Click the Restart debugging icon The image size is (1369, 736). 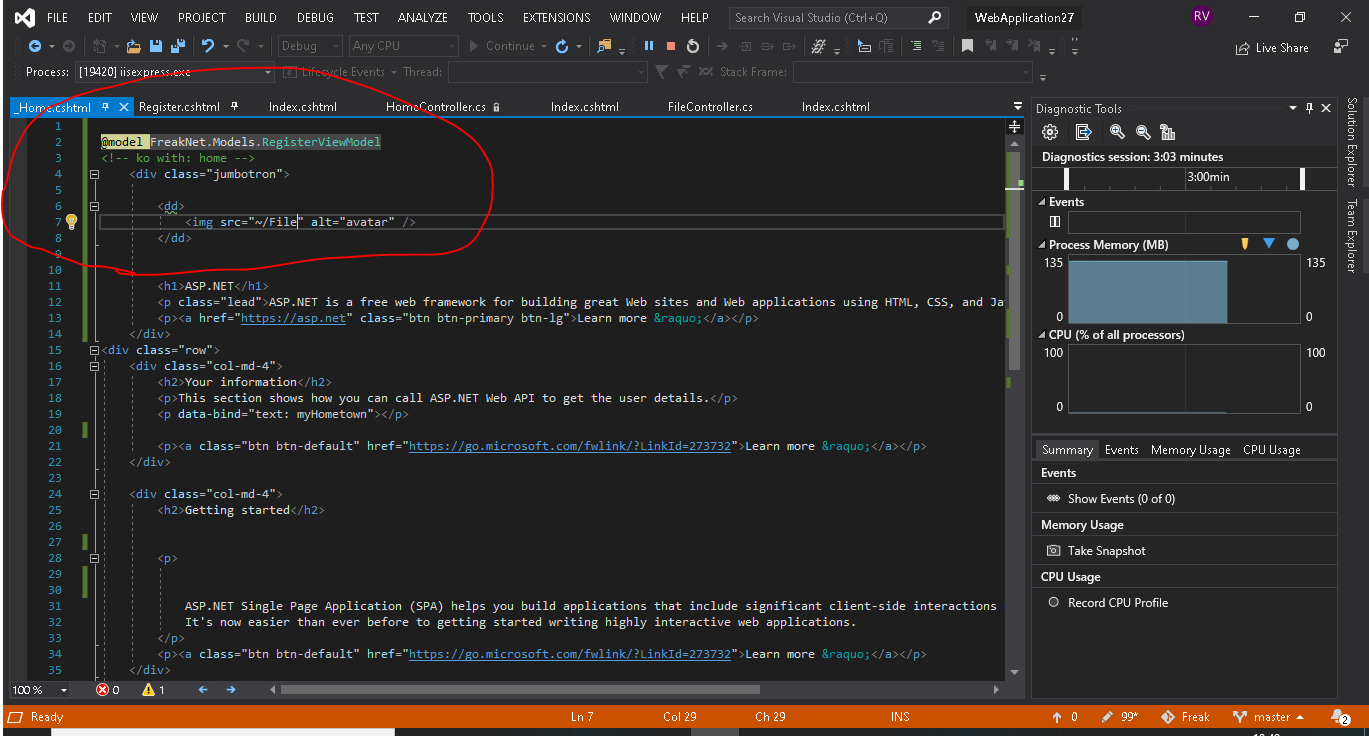[692, 46]
